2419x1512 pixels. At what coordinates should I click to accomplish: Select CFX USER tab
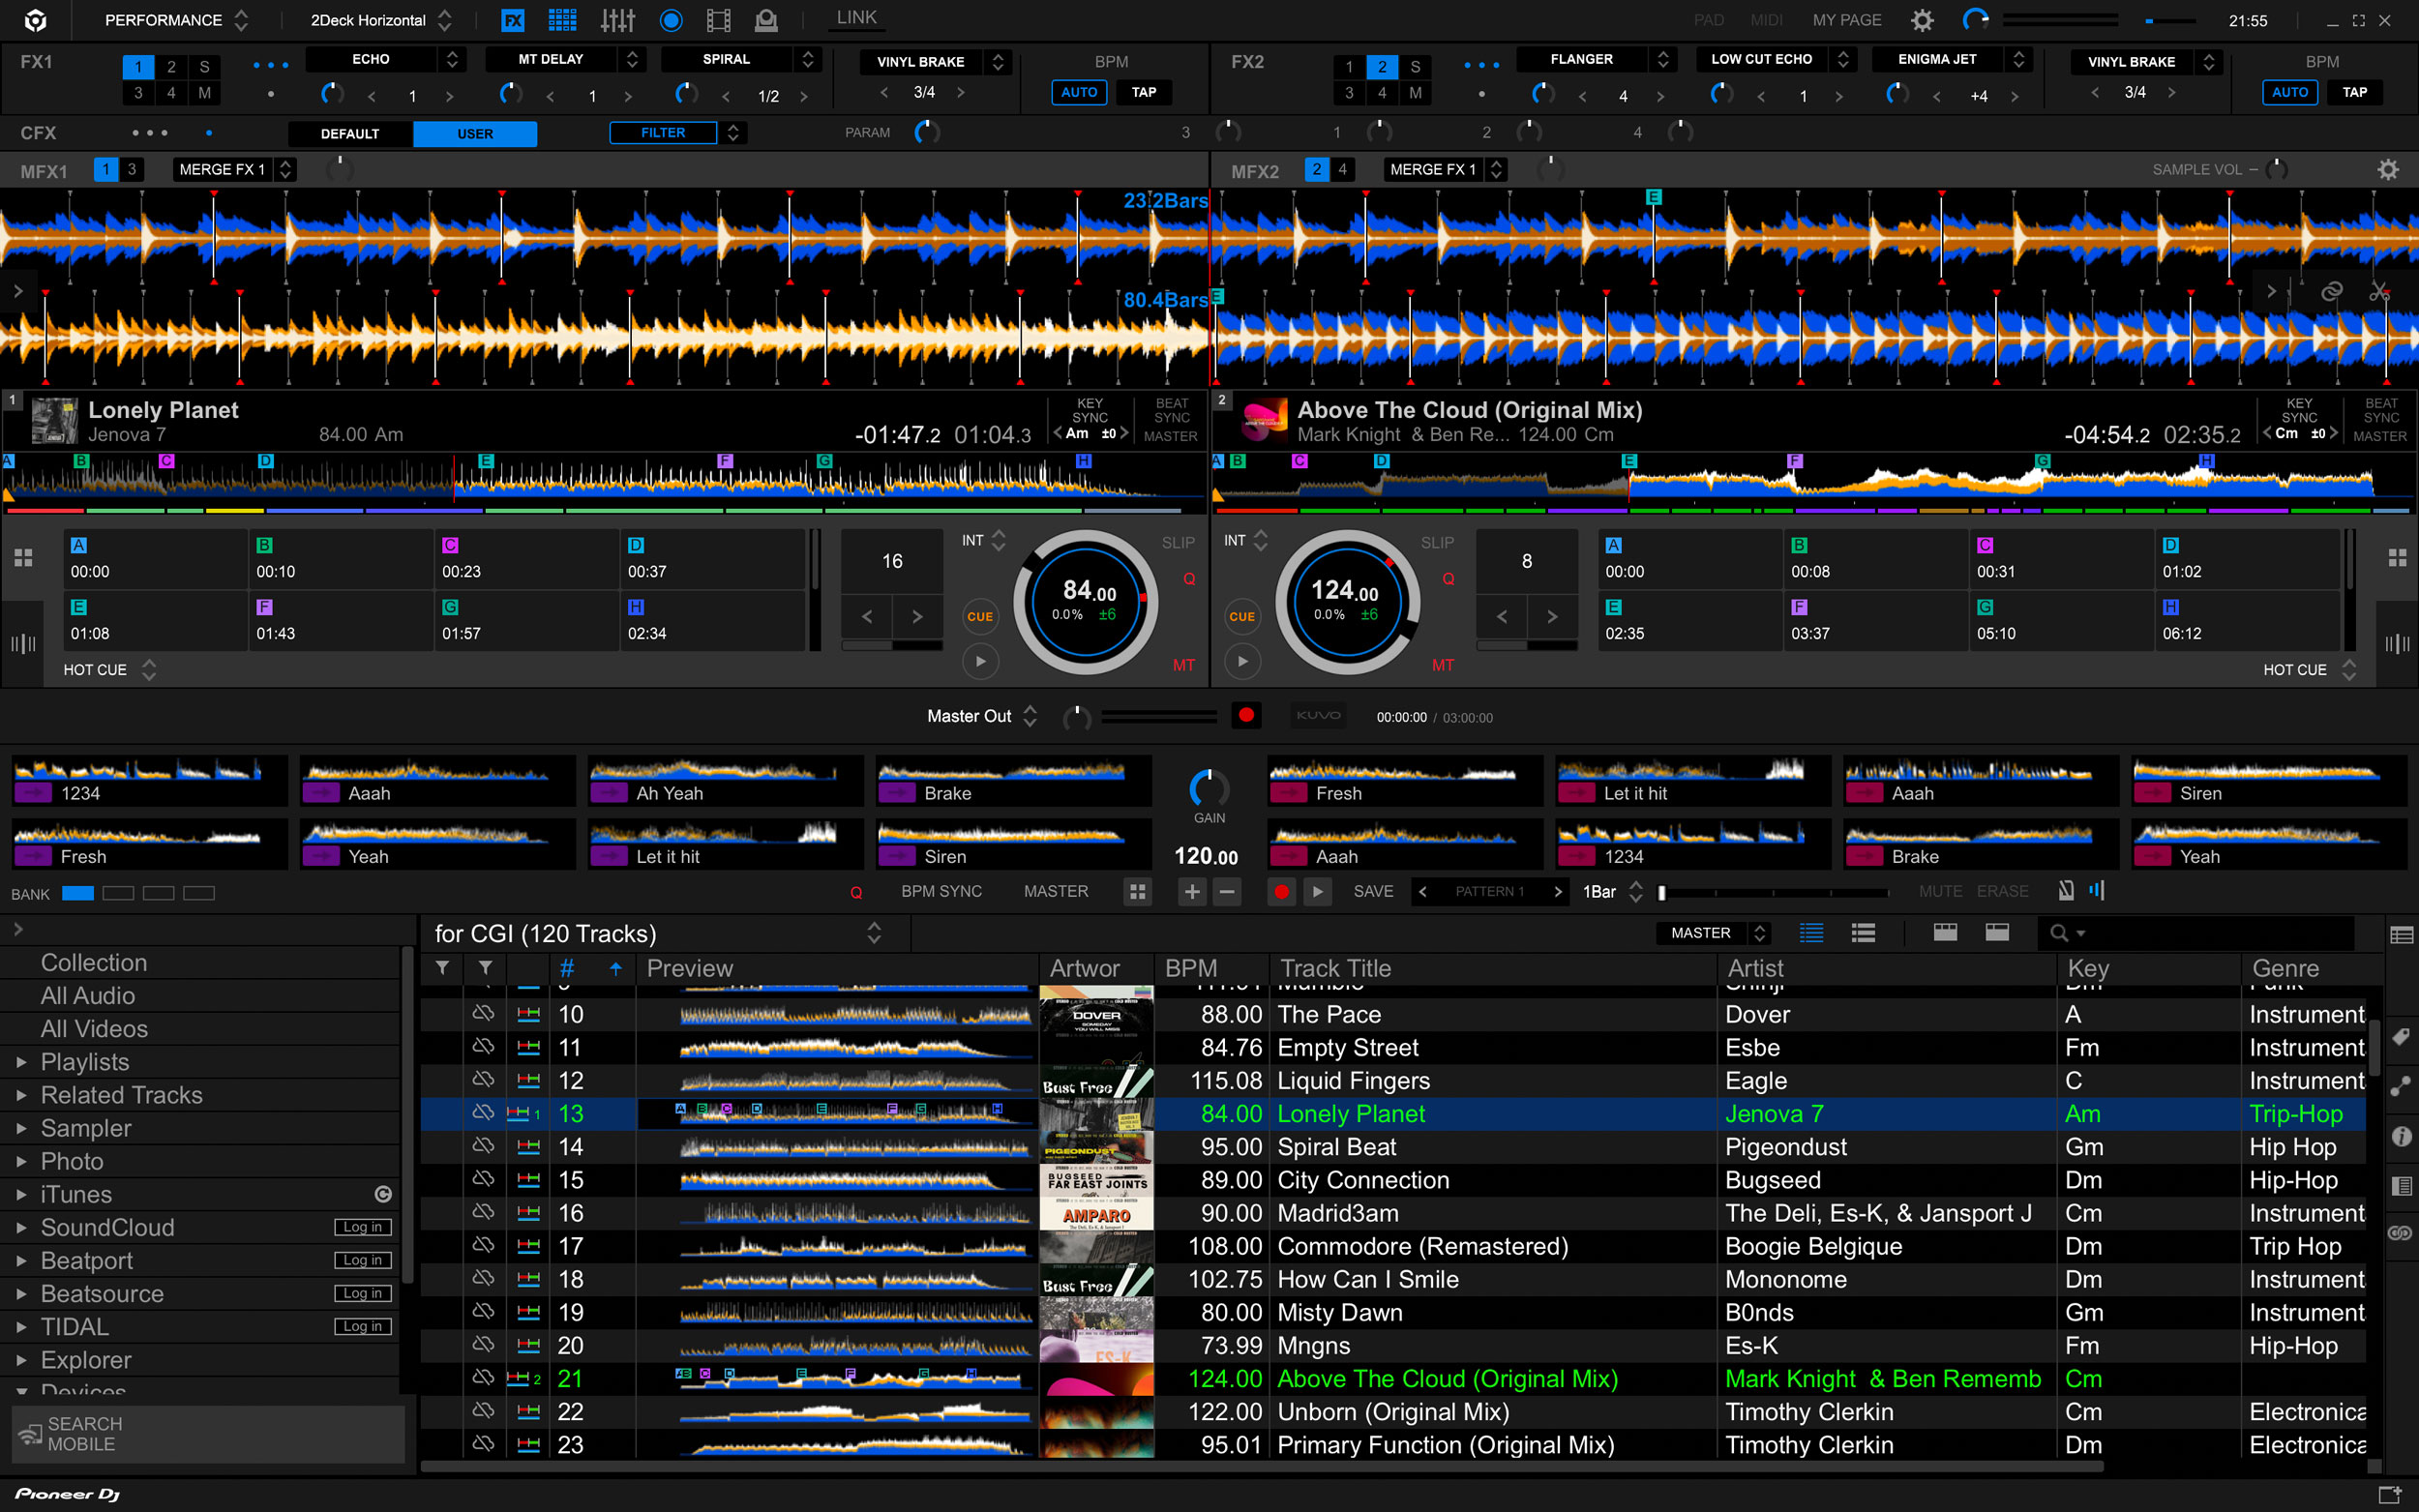tap(475, 133)
